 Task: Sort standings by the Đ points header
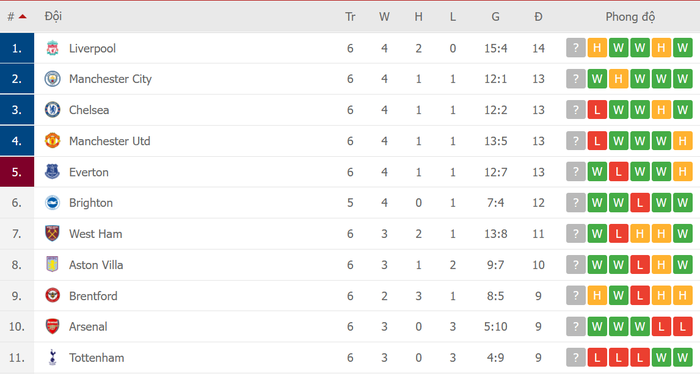[538, 17]
